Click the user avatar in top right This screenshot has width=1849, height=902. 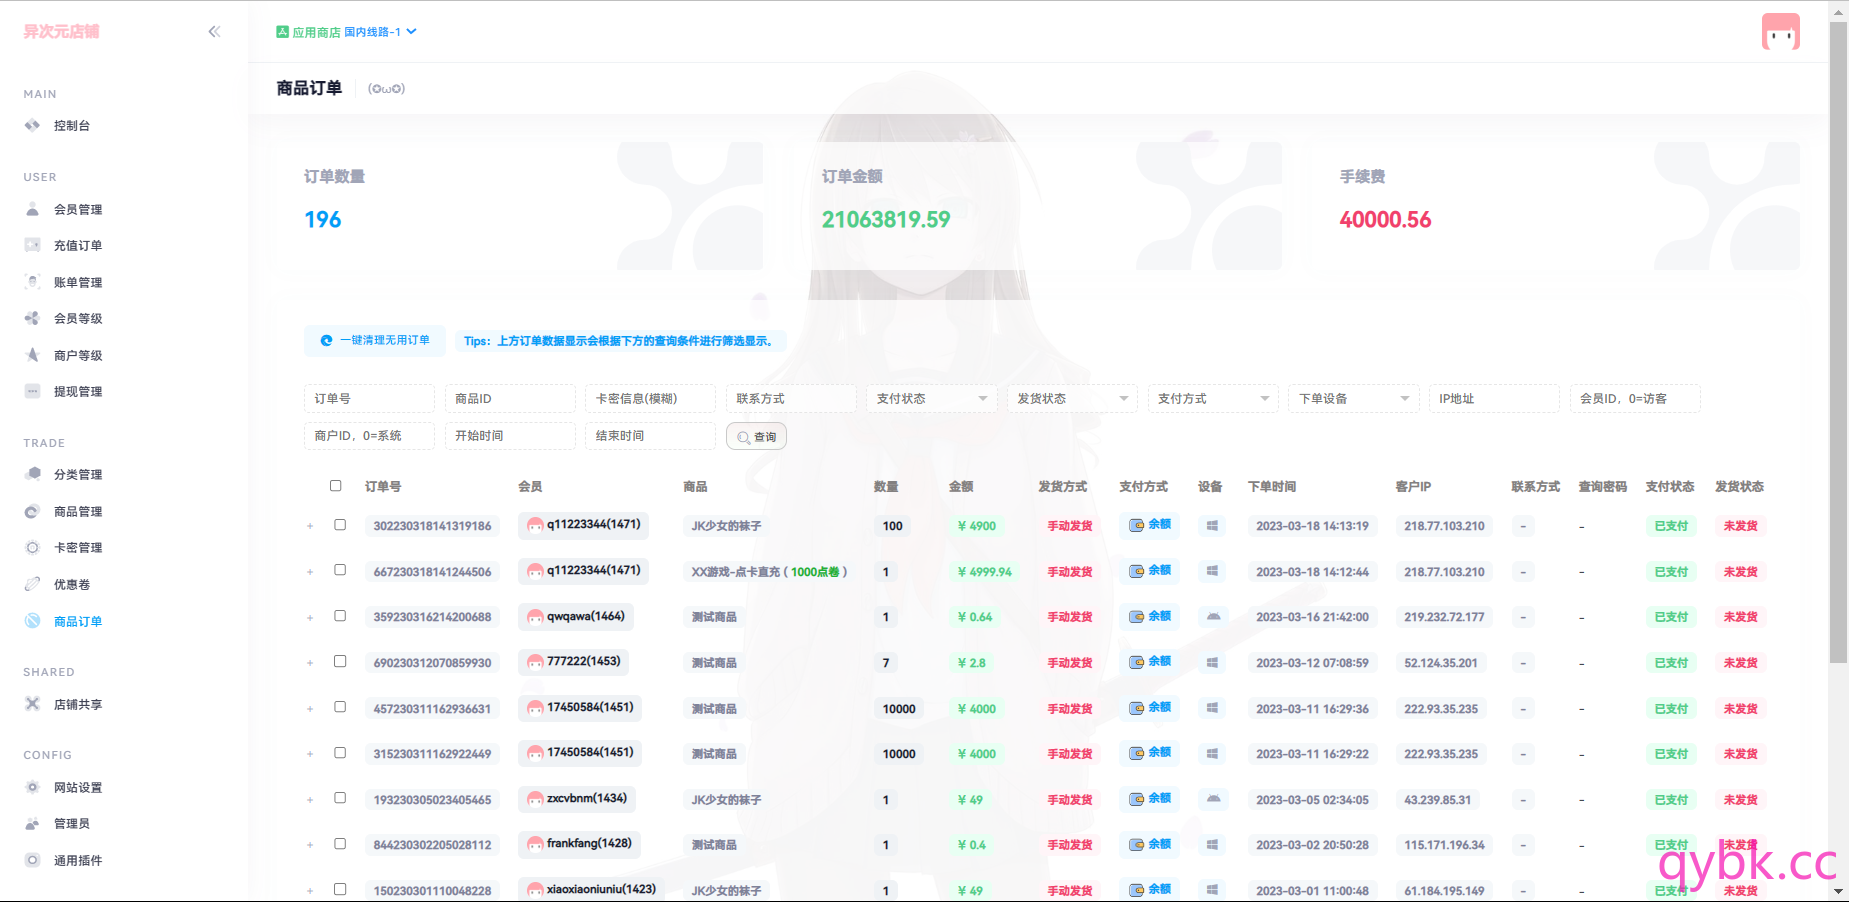1780,32
